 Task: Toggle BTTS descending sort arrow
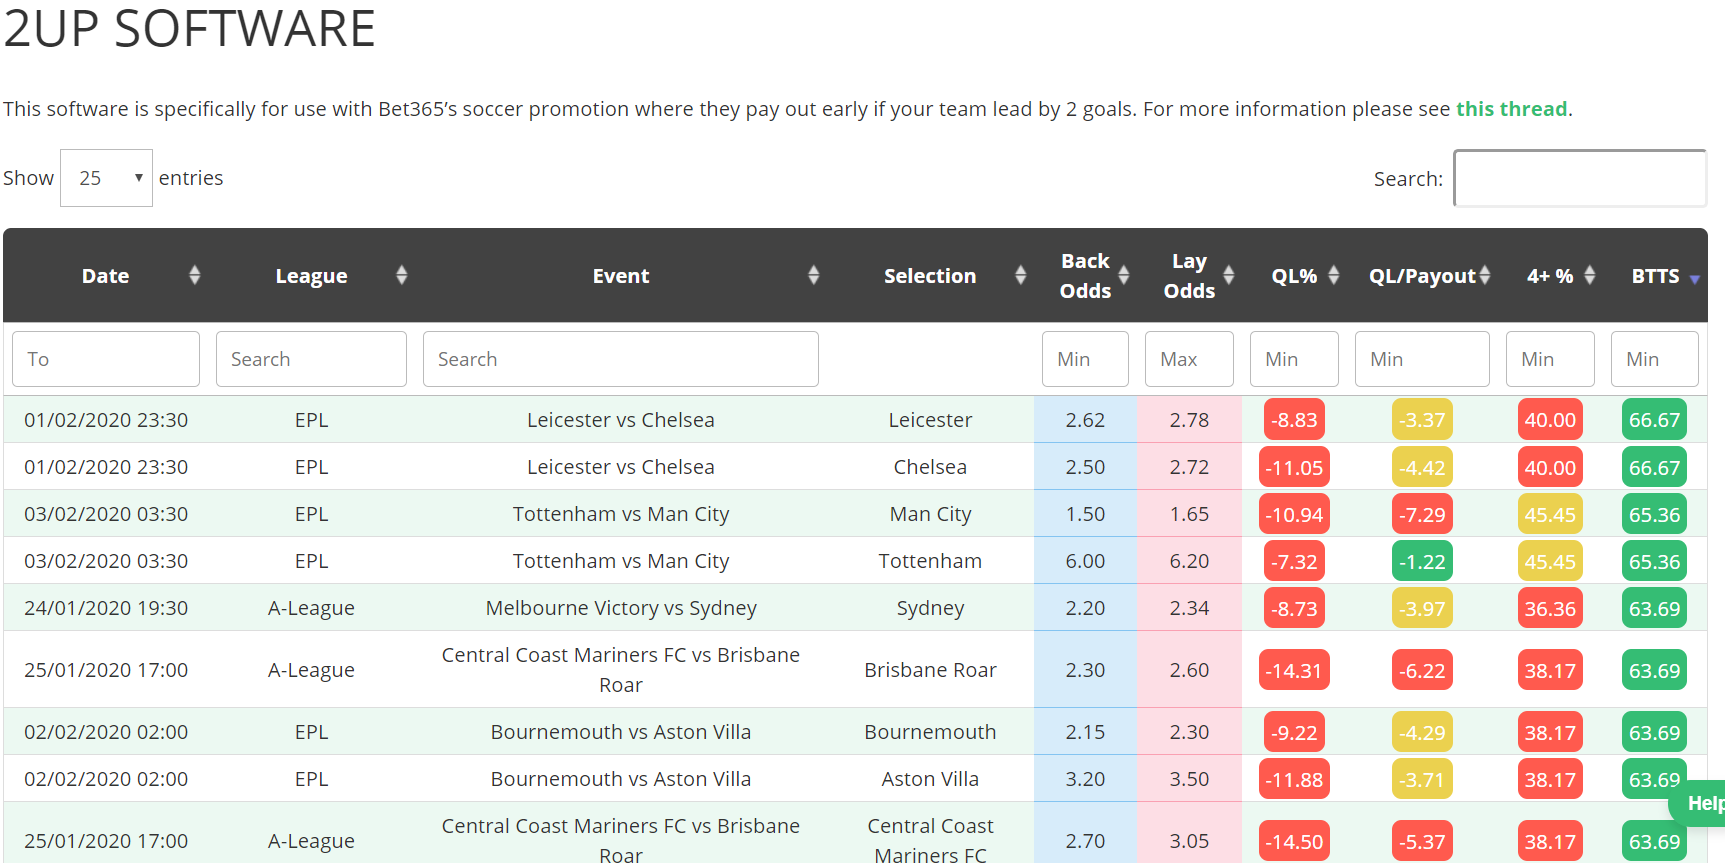tap(1694, 279)
